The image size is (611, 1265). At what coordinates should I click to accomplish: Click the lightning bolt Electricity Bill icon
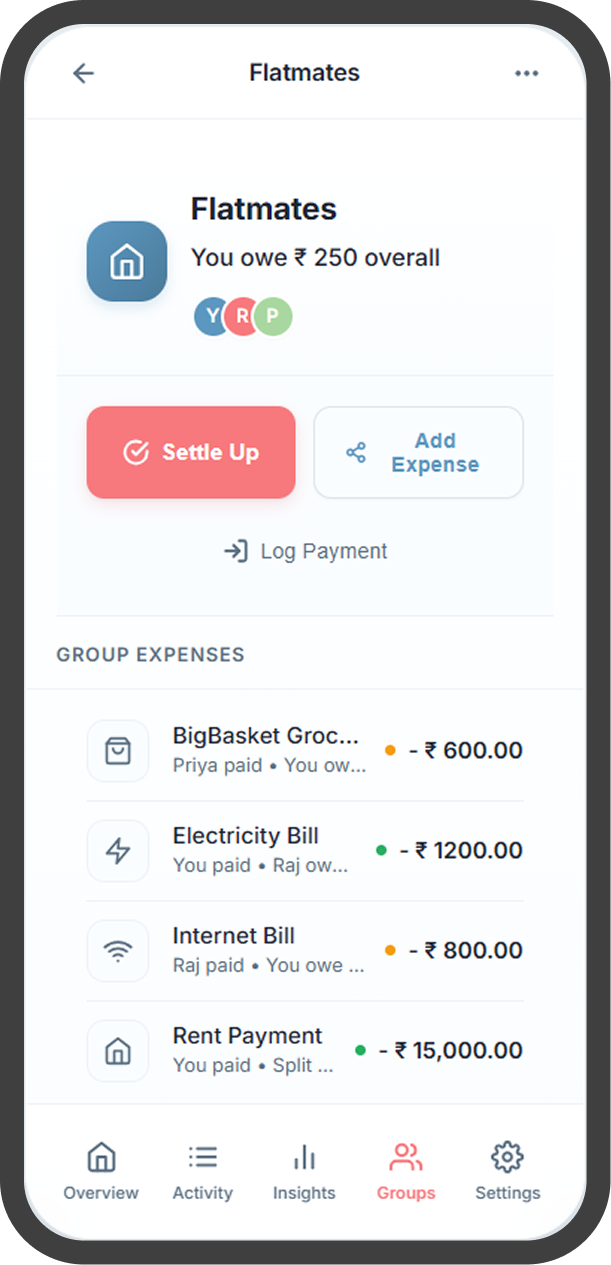[x=118, y=851]
